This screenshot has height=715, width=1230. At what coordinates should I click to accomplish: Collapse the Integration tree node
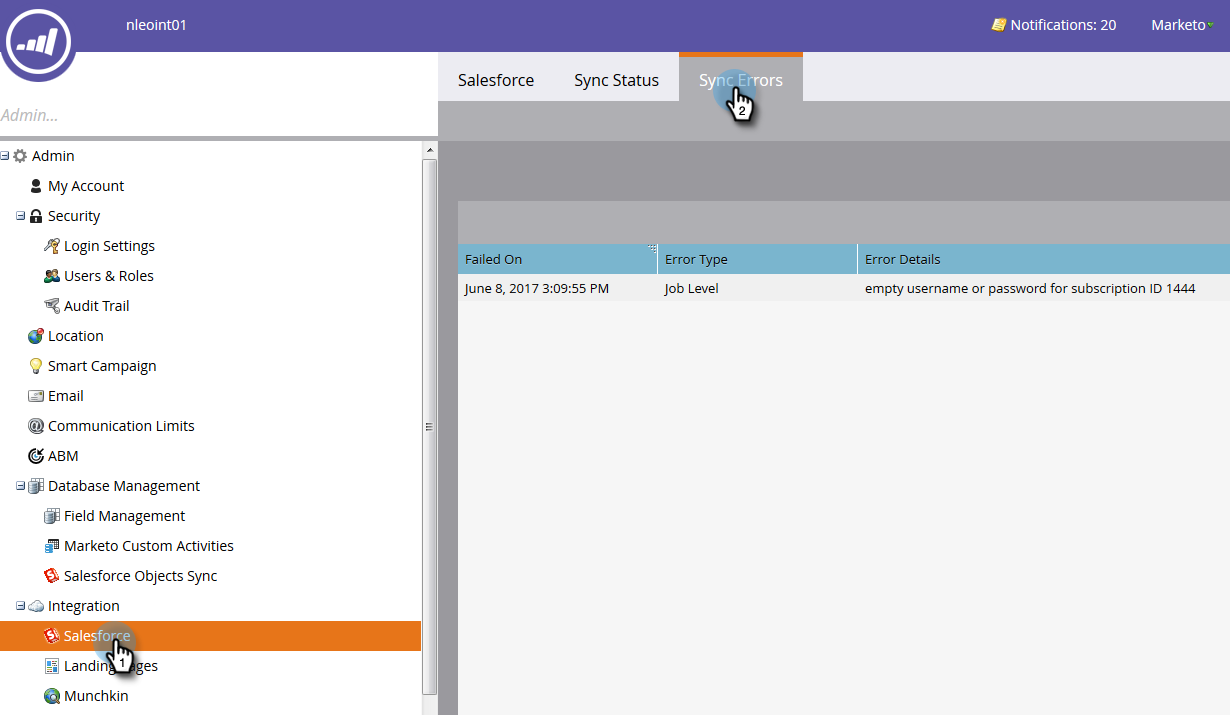pos(21,606)
